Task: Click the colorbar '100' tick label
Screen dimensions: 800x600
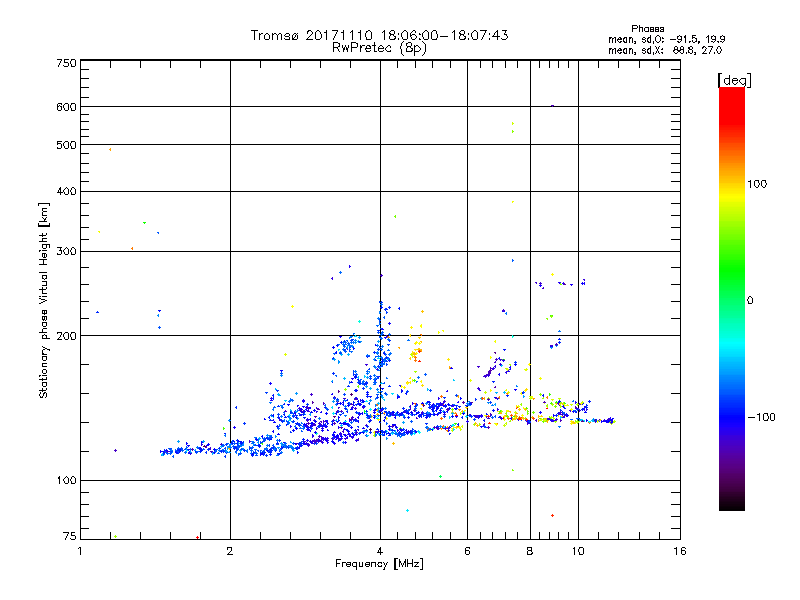Action: [x=757, y=184]
